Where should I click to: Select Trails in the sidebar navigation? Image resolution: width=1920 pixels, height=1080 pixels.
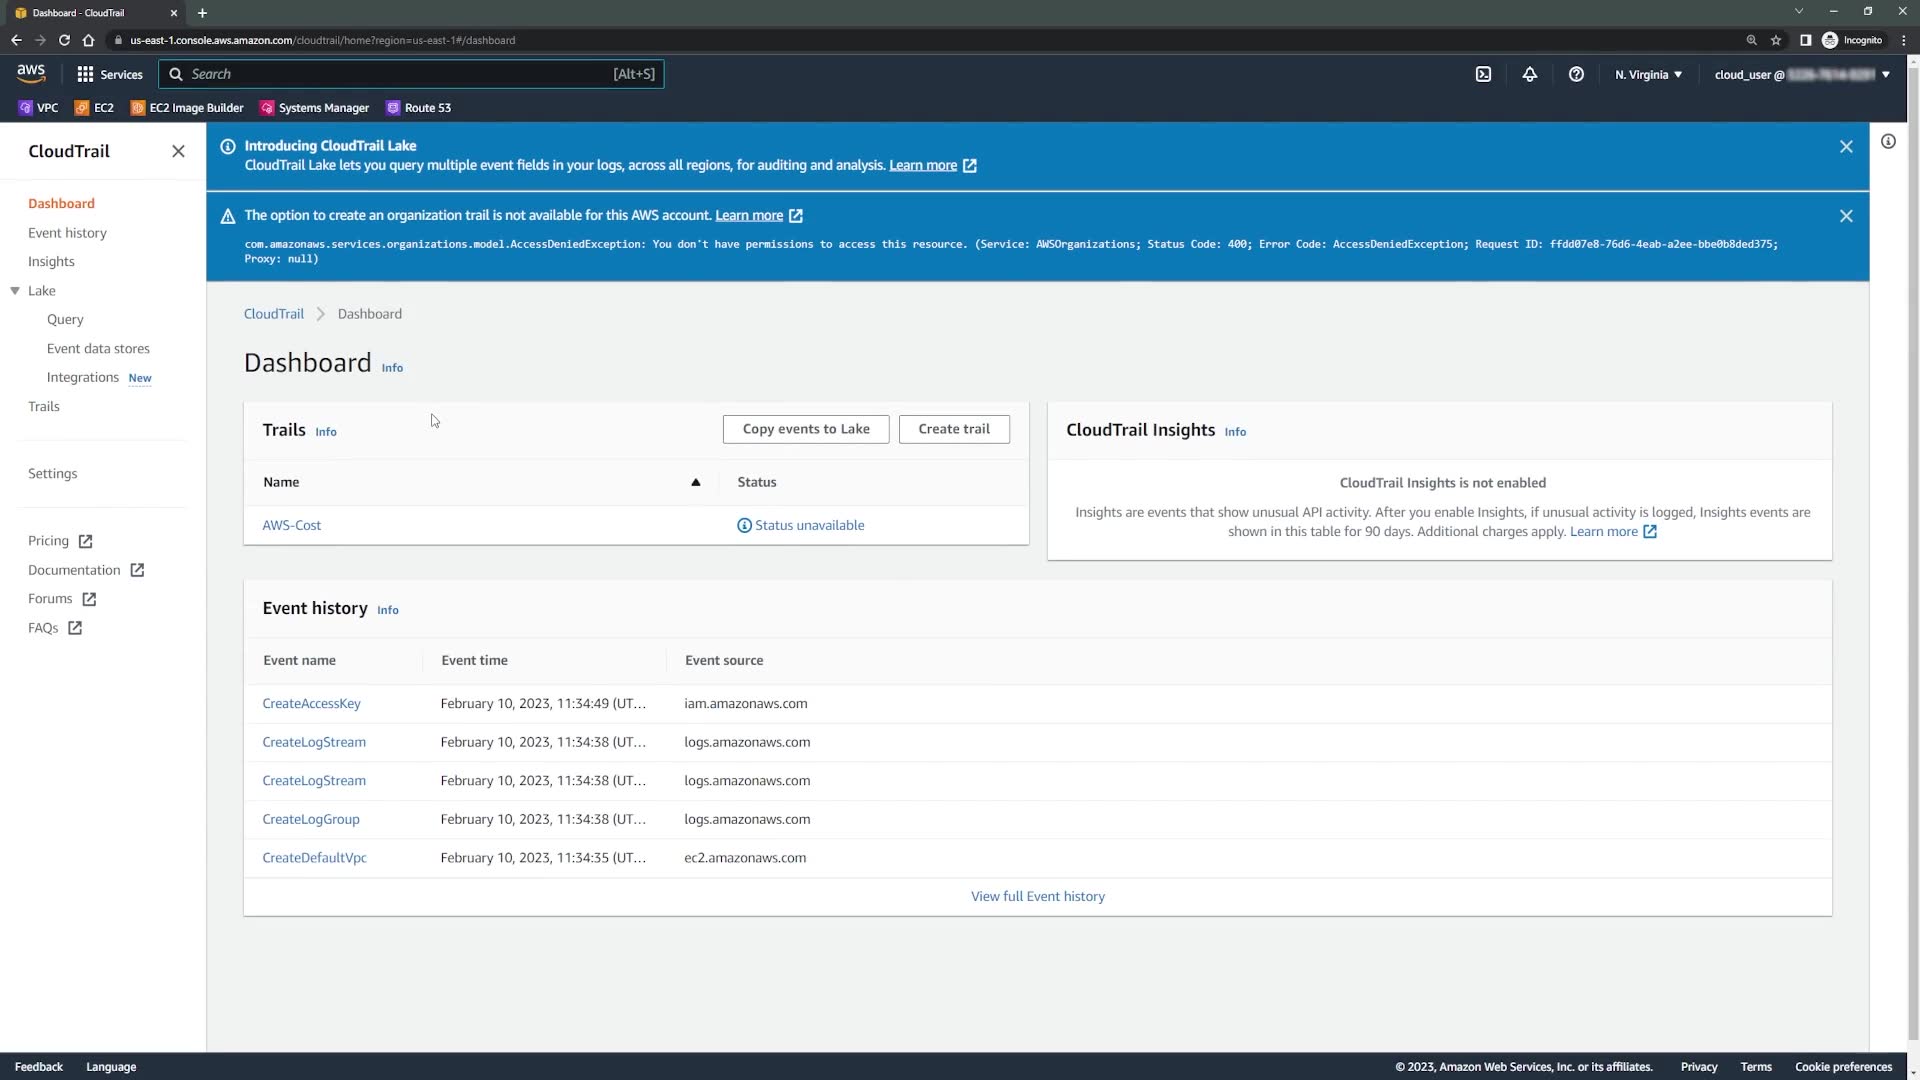[x=44, y=406]
